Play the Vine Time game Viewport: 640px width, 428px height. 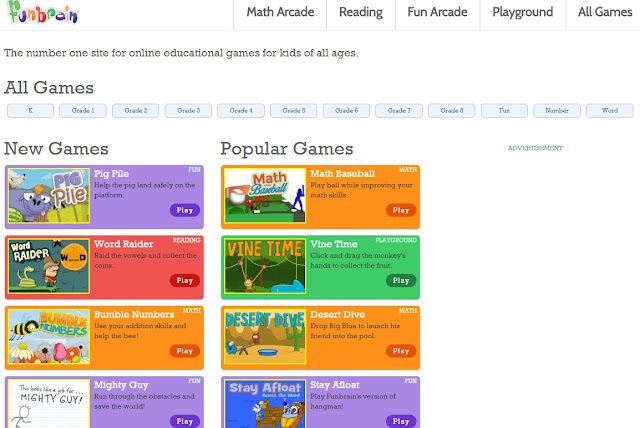tap(401, 280)
